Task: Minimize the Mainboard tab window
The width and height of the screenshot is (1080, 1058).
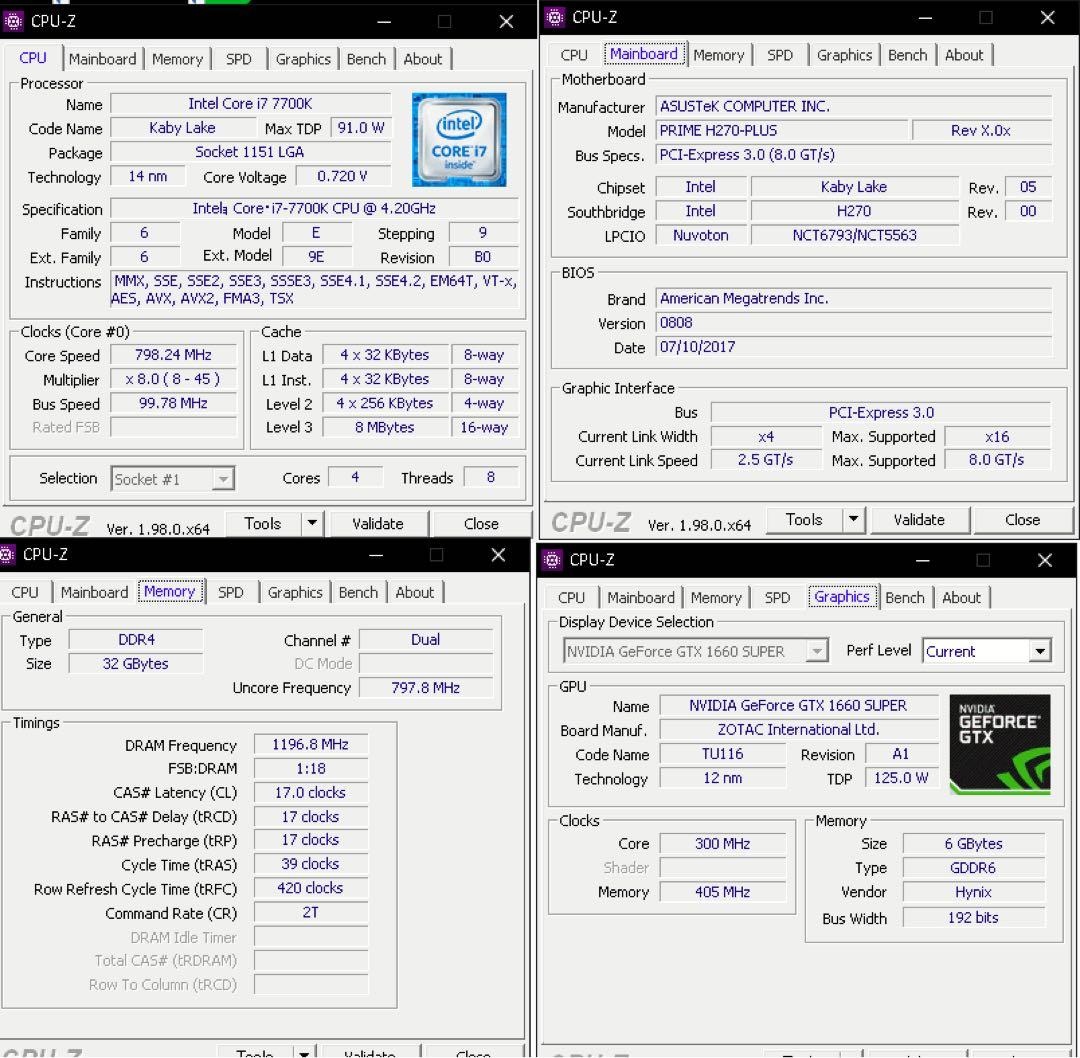Action: point(925,18)
